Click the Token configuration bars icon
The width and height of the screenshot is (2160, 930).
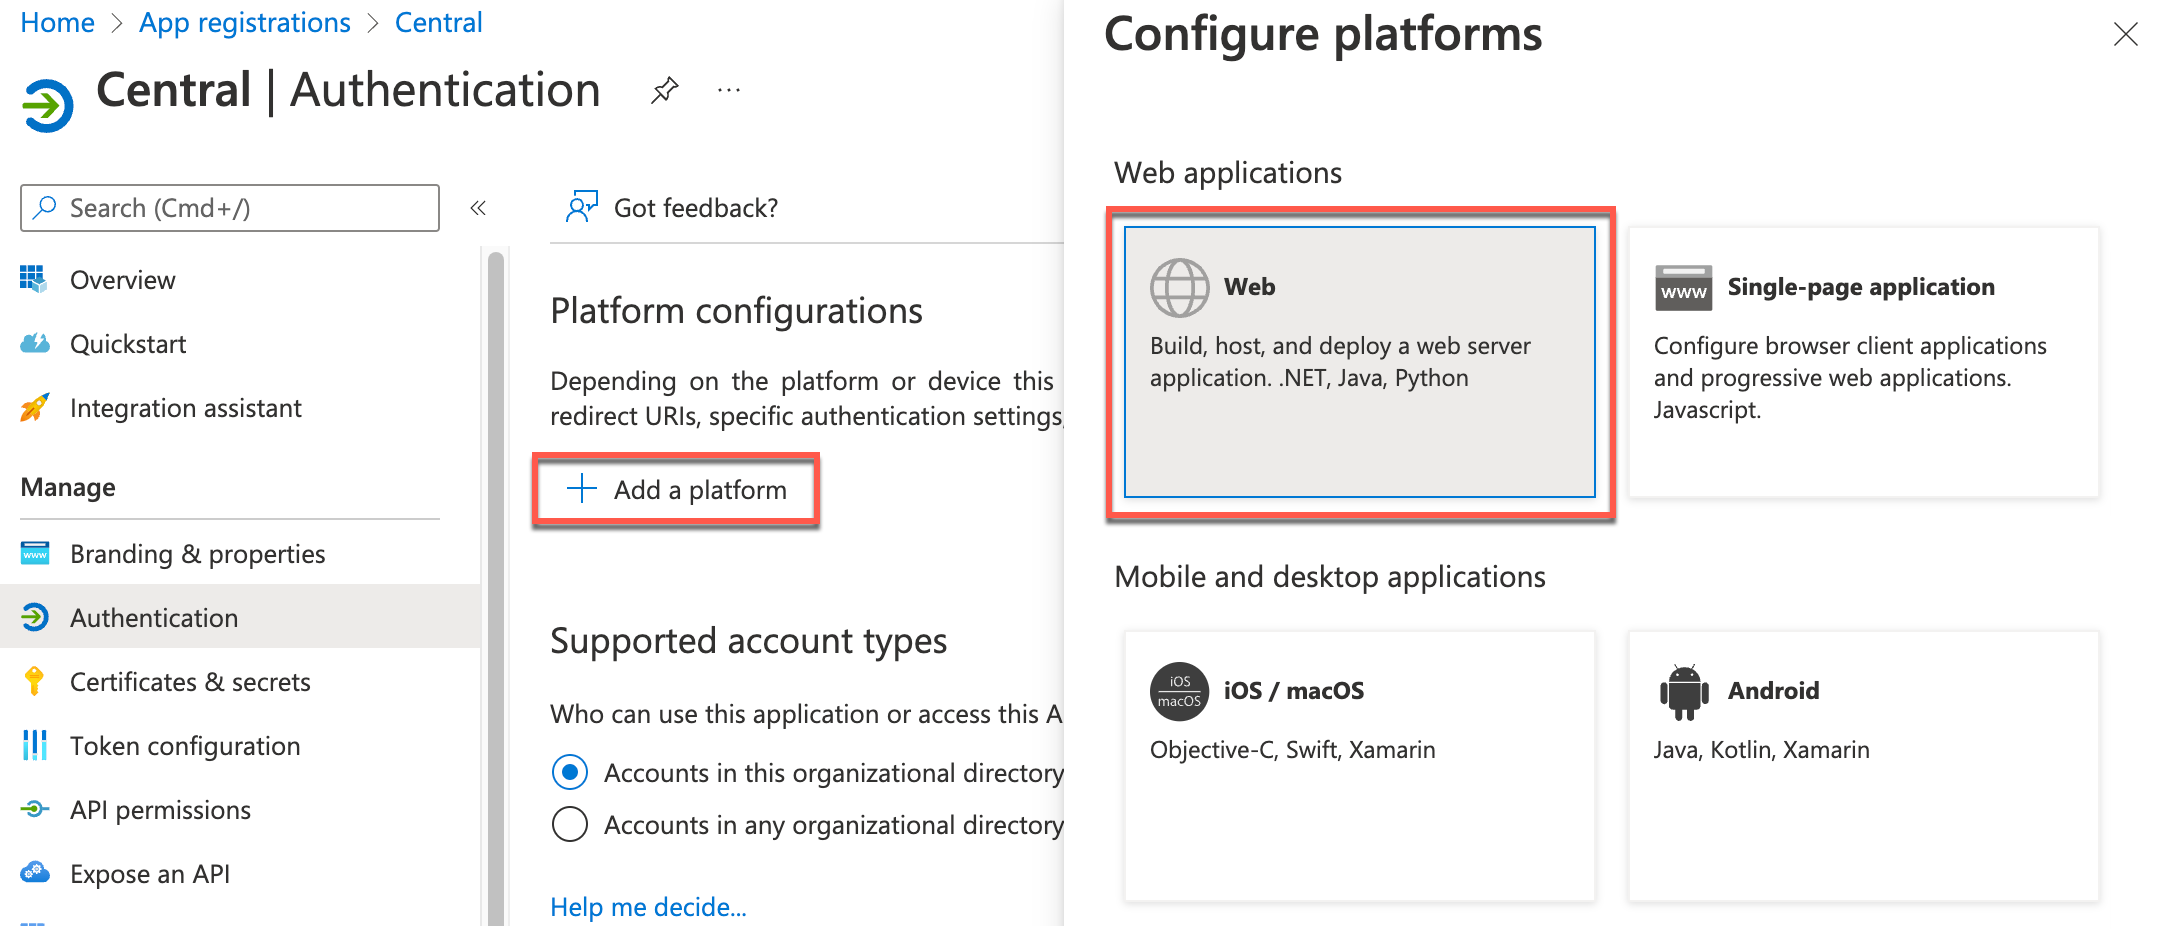coord(35,745)
